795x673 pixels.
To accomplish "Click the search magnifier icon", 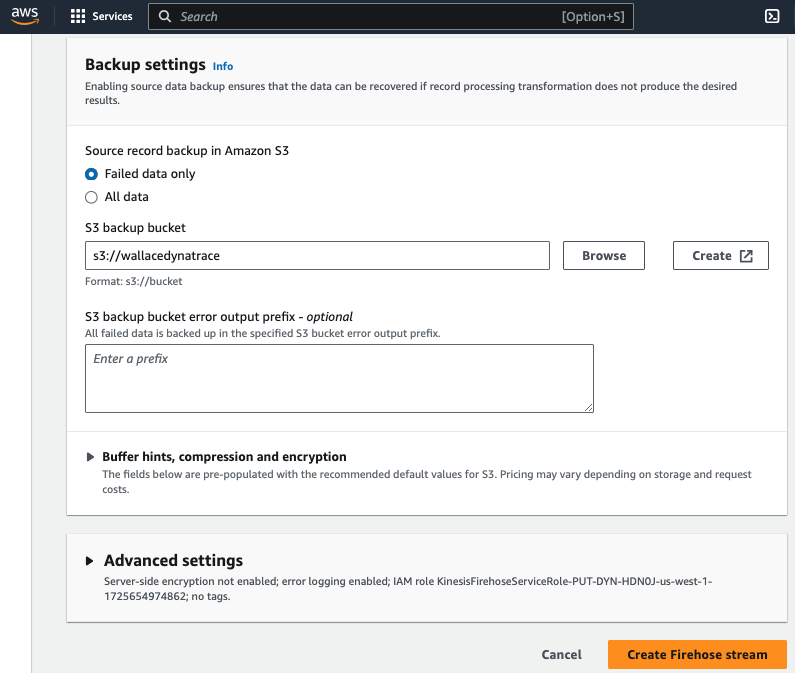I will (x=165, y=16).
